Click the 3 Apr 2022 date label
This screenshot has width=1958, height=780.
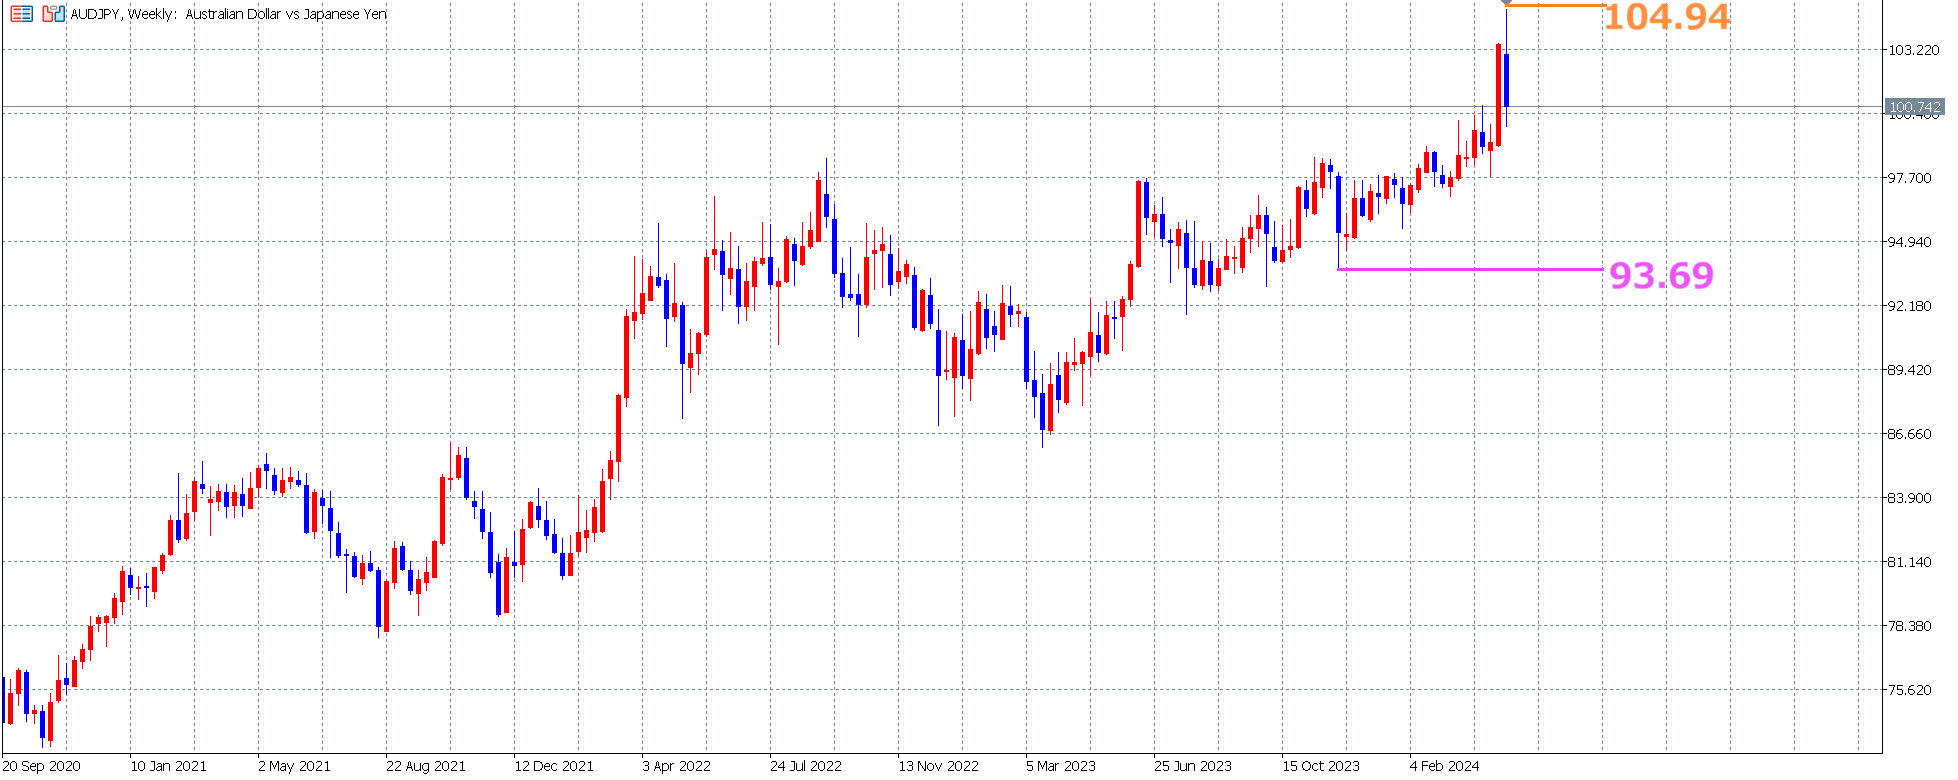[x=677, y=766]
